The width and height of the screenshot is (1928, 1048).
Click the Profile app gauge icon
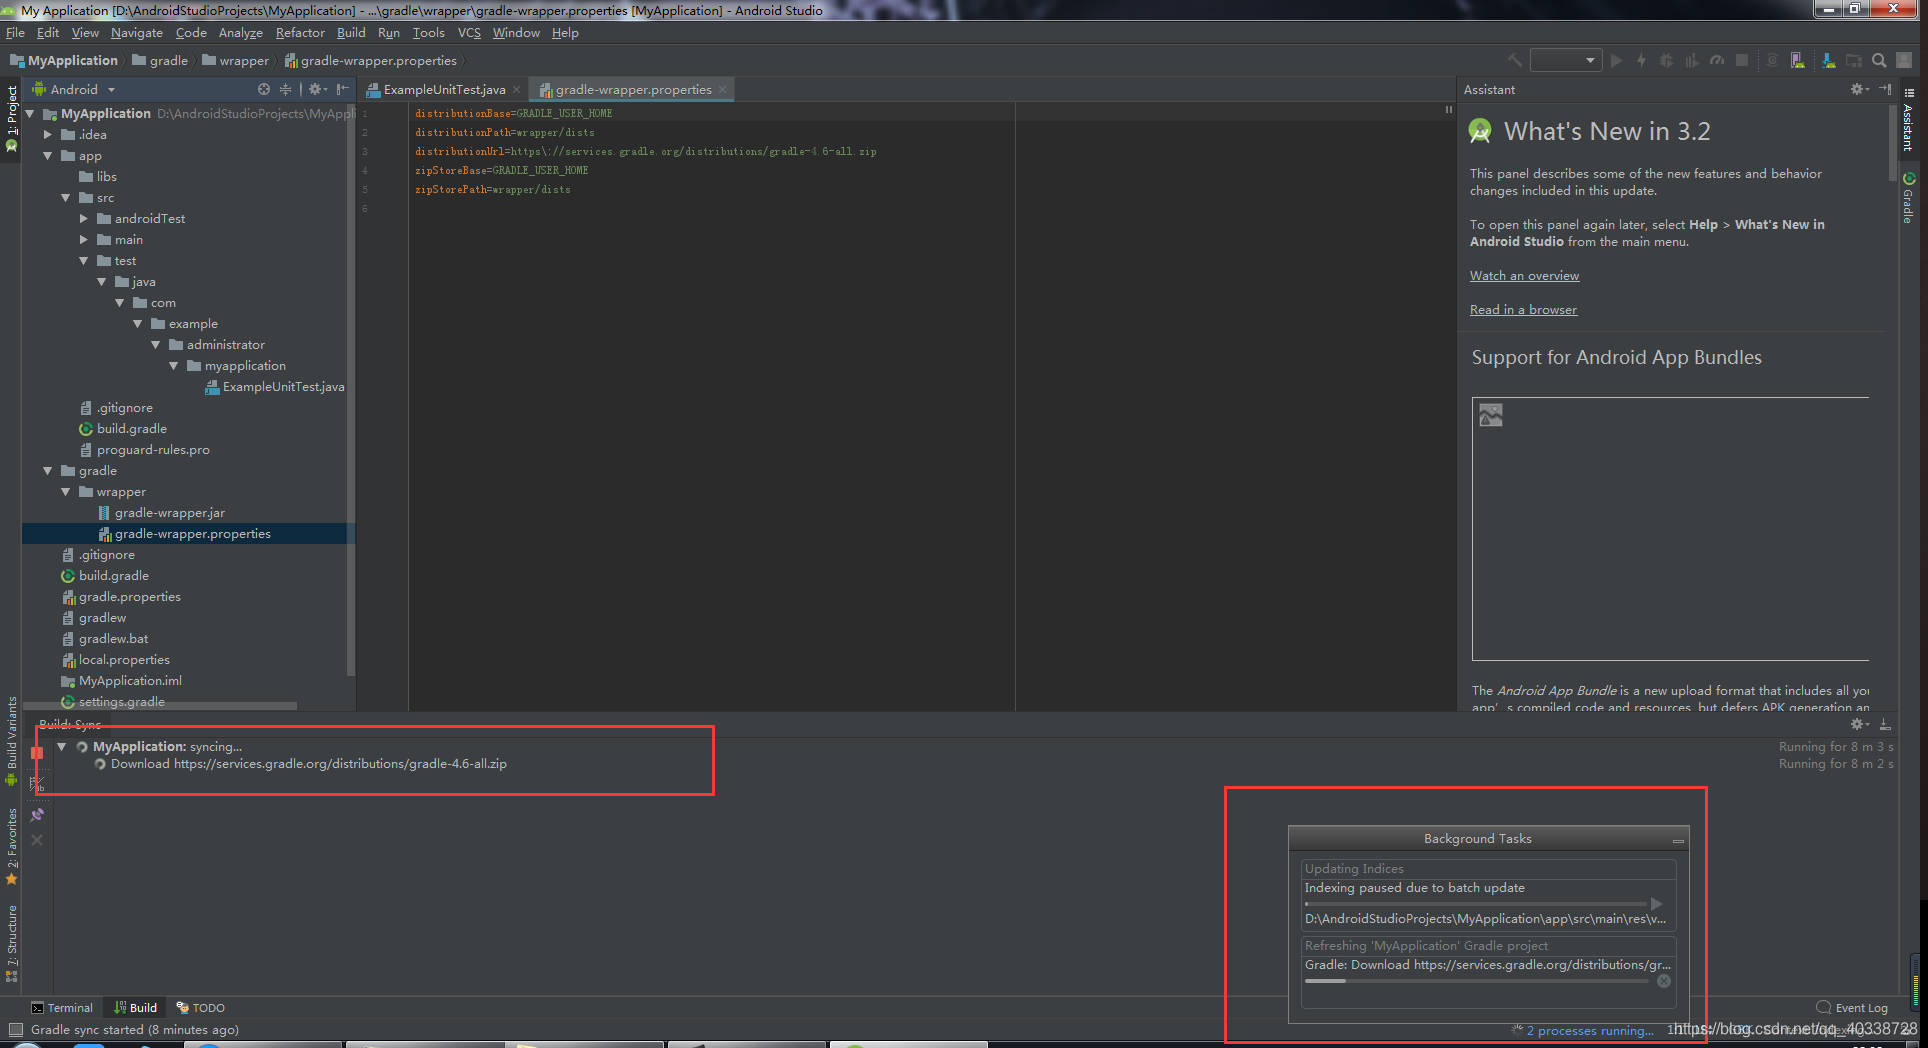tap(1717, 61)
